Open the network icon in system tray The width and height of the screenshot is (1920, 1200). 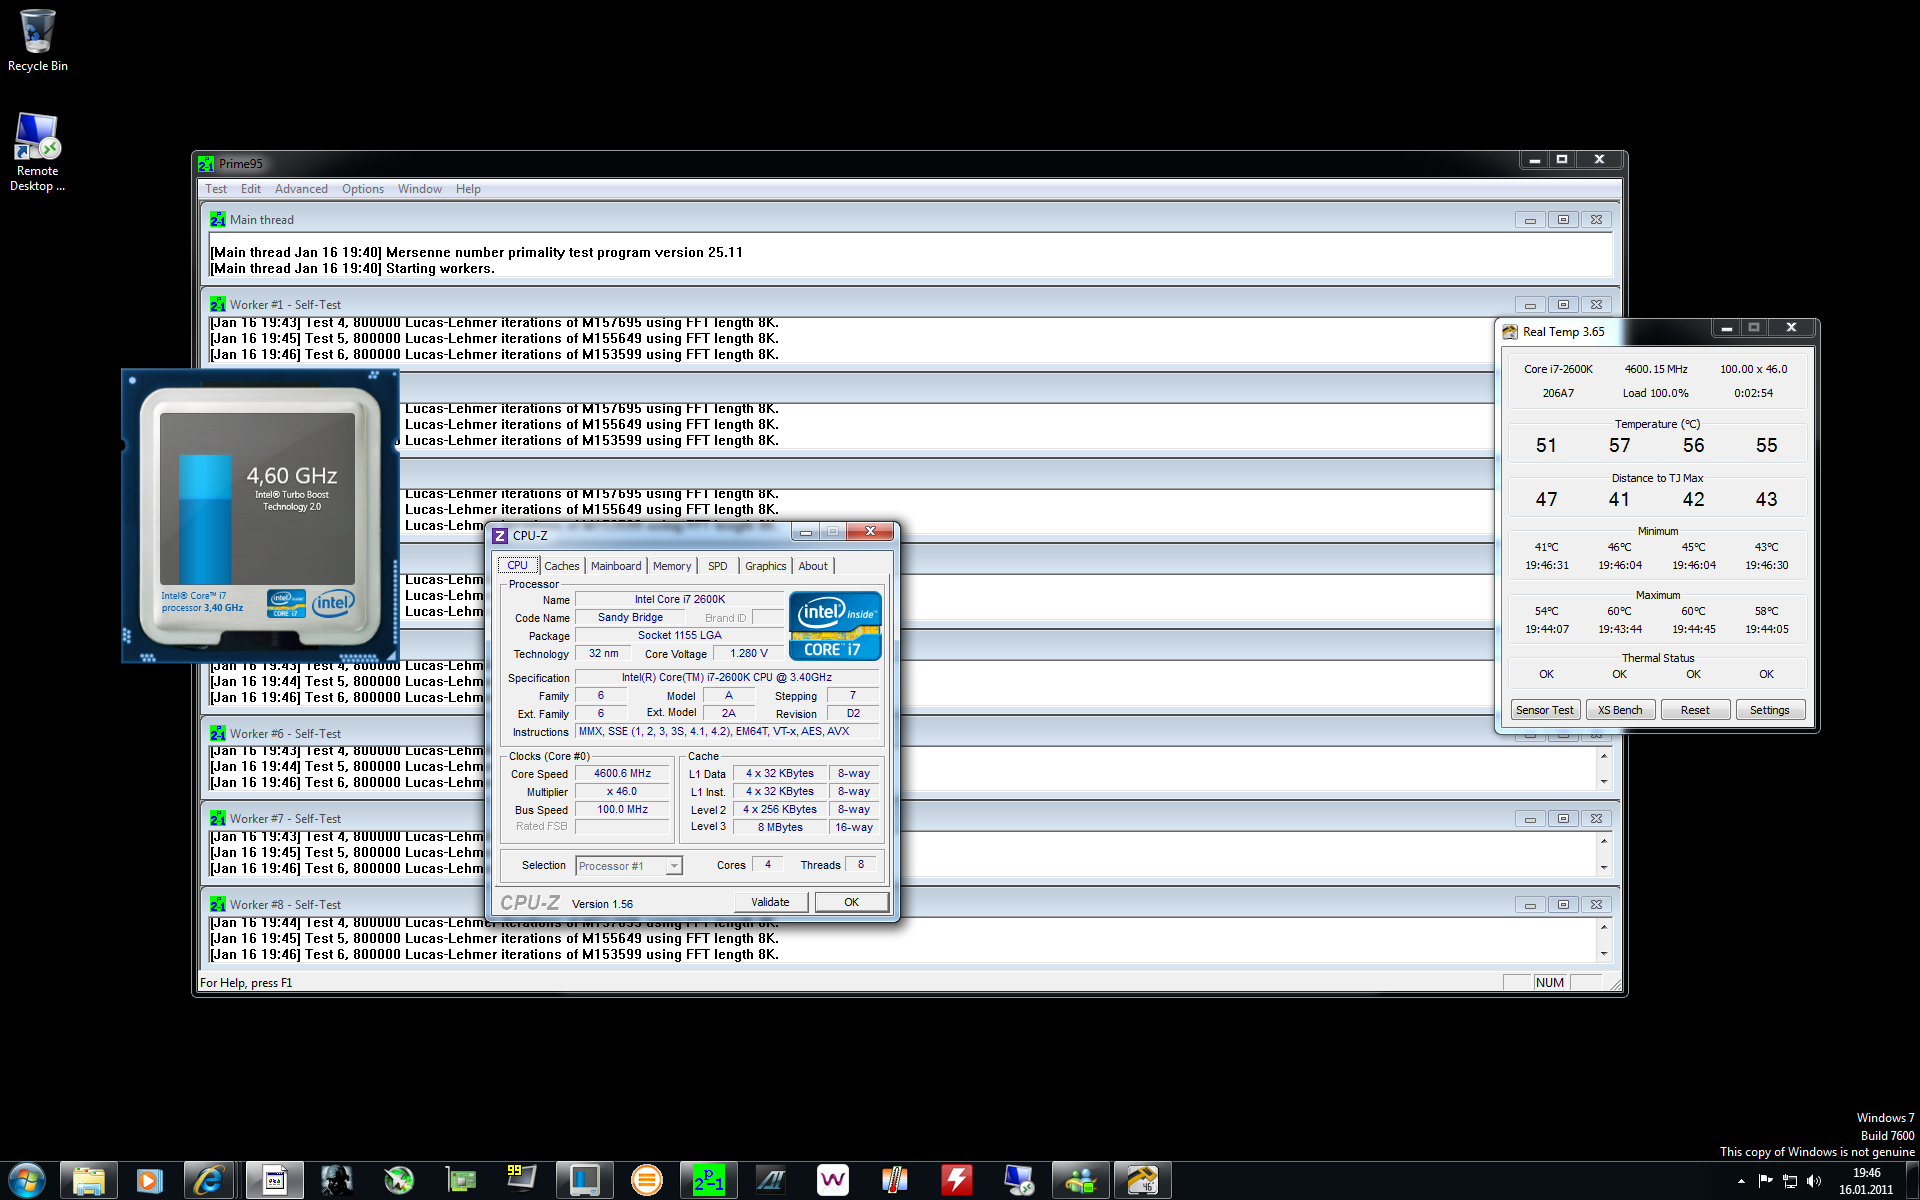[x=1790, y=1181]
